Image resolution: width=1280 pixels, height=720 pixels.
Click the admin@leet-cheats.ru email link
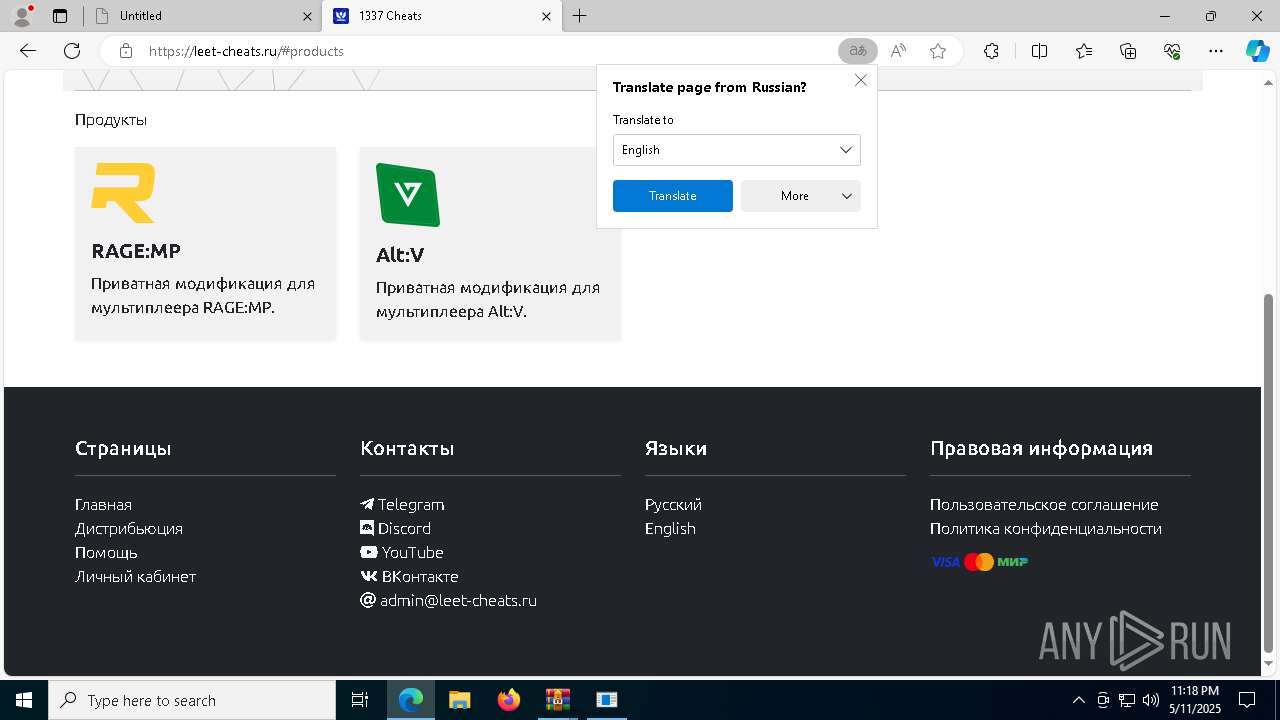pos(458,600)
